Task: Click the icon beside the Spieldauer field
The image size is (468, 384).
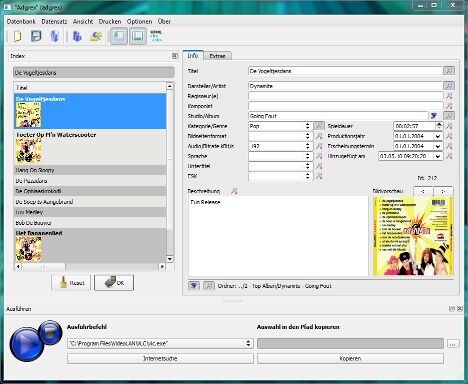Action: (449, 126)
